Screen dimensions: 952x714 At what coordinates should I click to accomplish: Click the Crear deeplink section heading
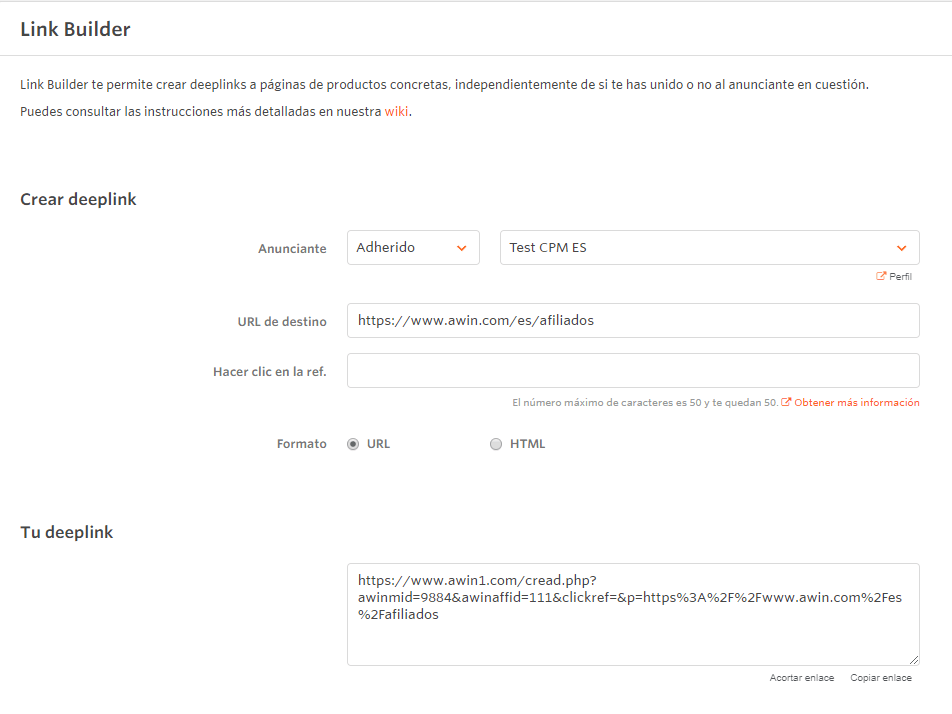click(x=78, y=199)
